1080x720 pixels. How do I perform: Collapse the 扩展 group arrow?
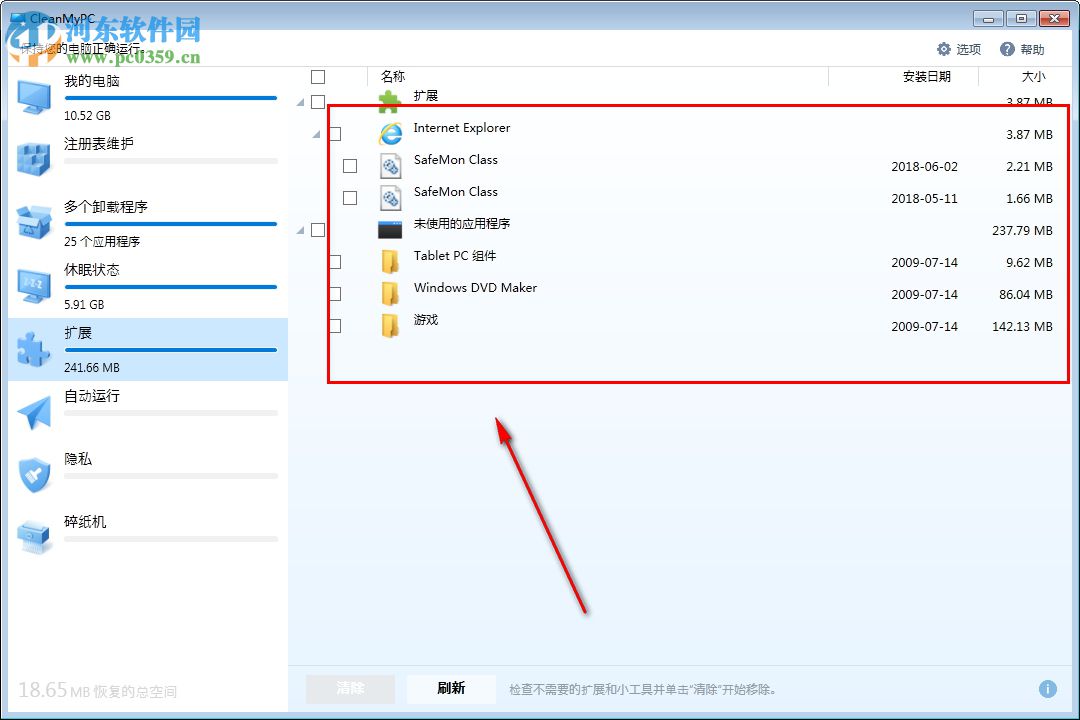pos(300,101)
